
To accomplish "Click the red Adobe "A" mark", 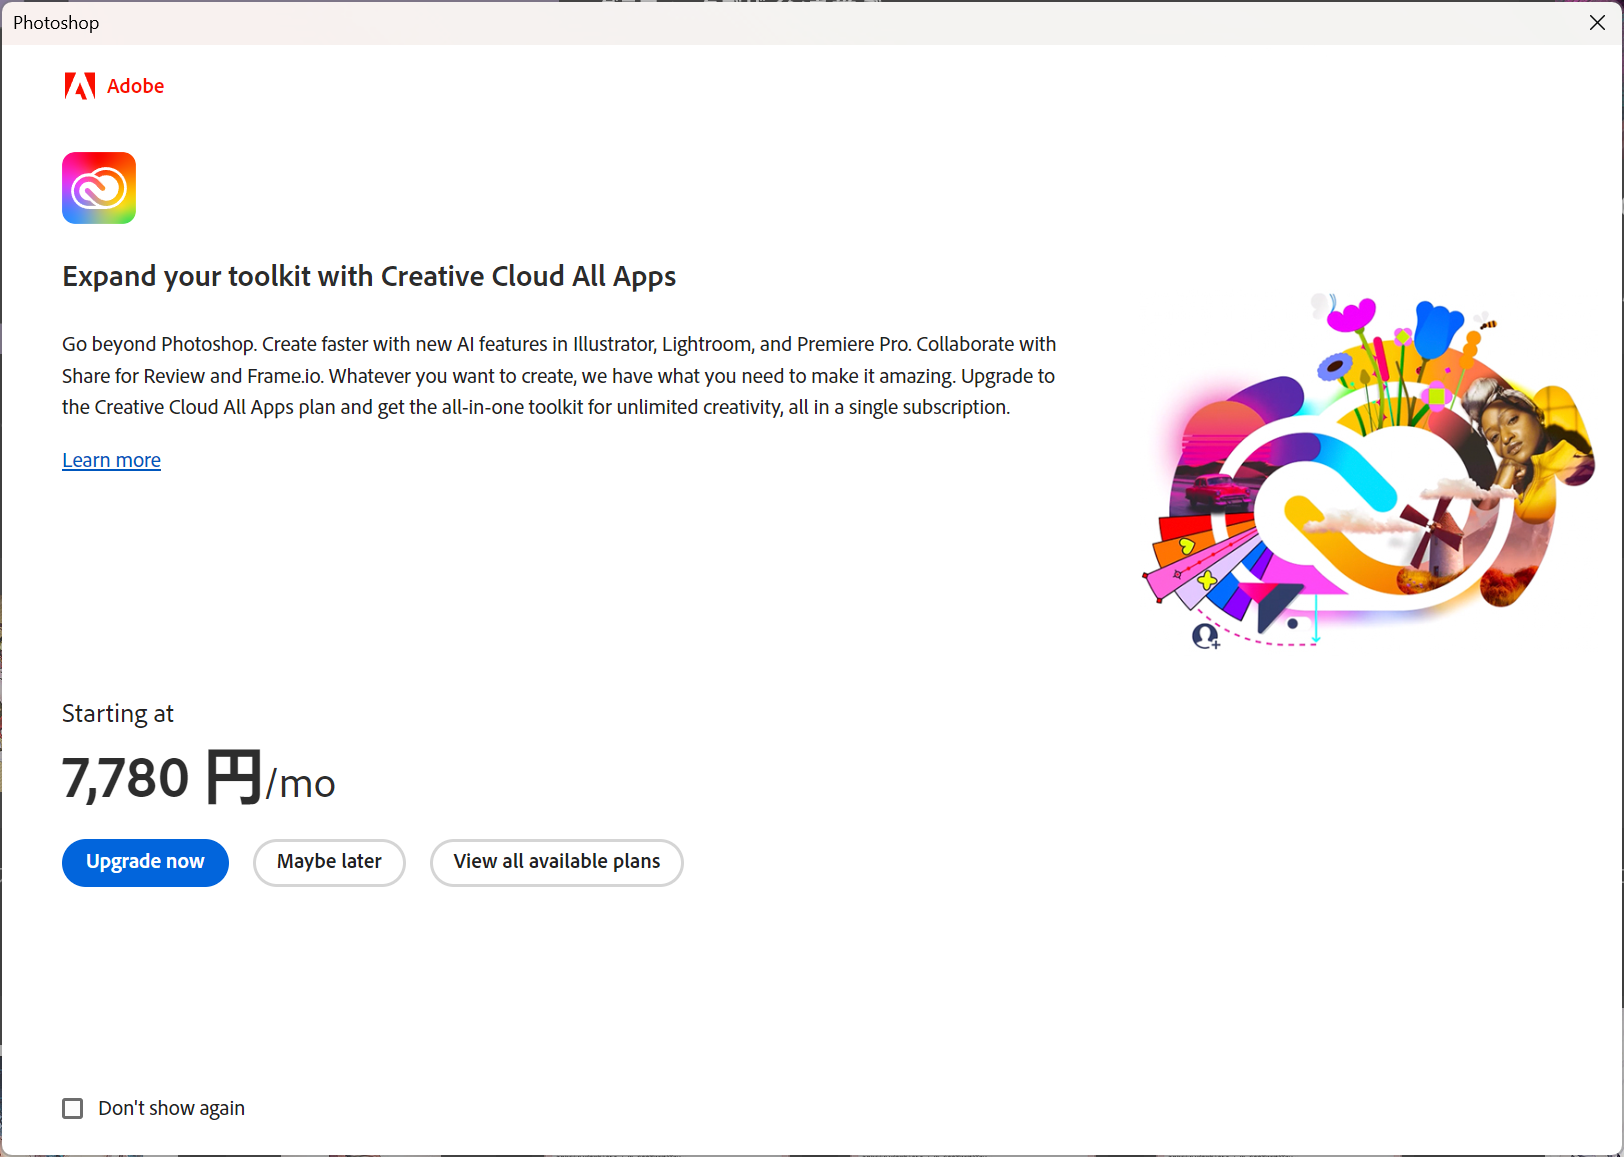I will 80,86.
